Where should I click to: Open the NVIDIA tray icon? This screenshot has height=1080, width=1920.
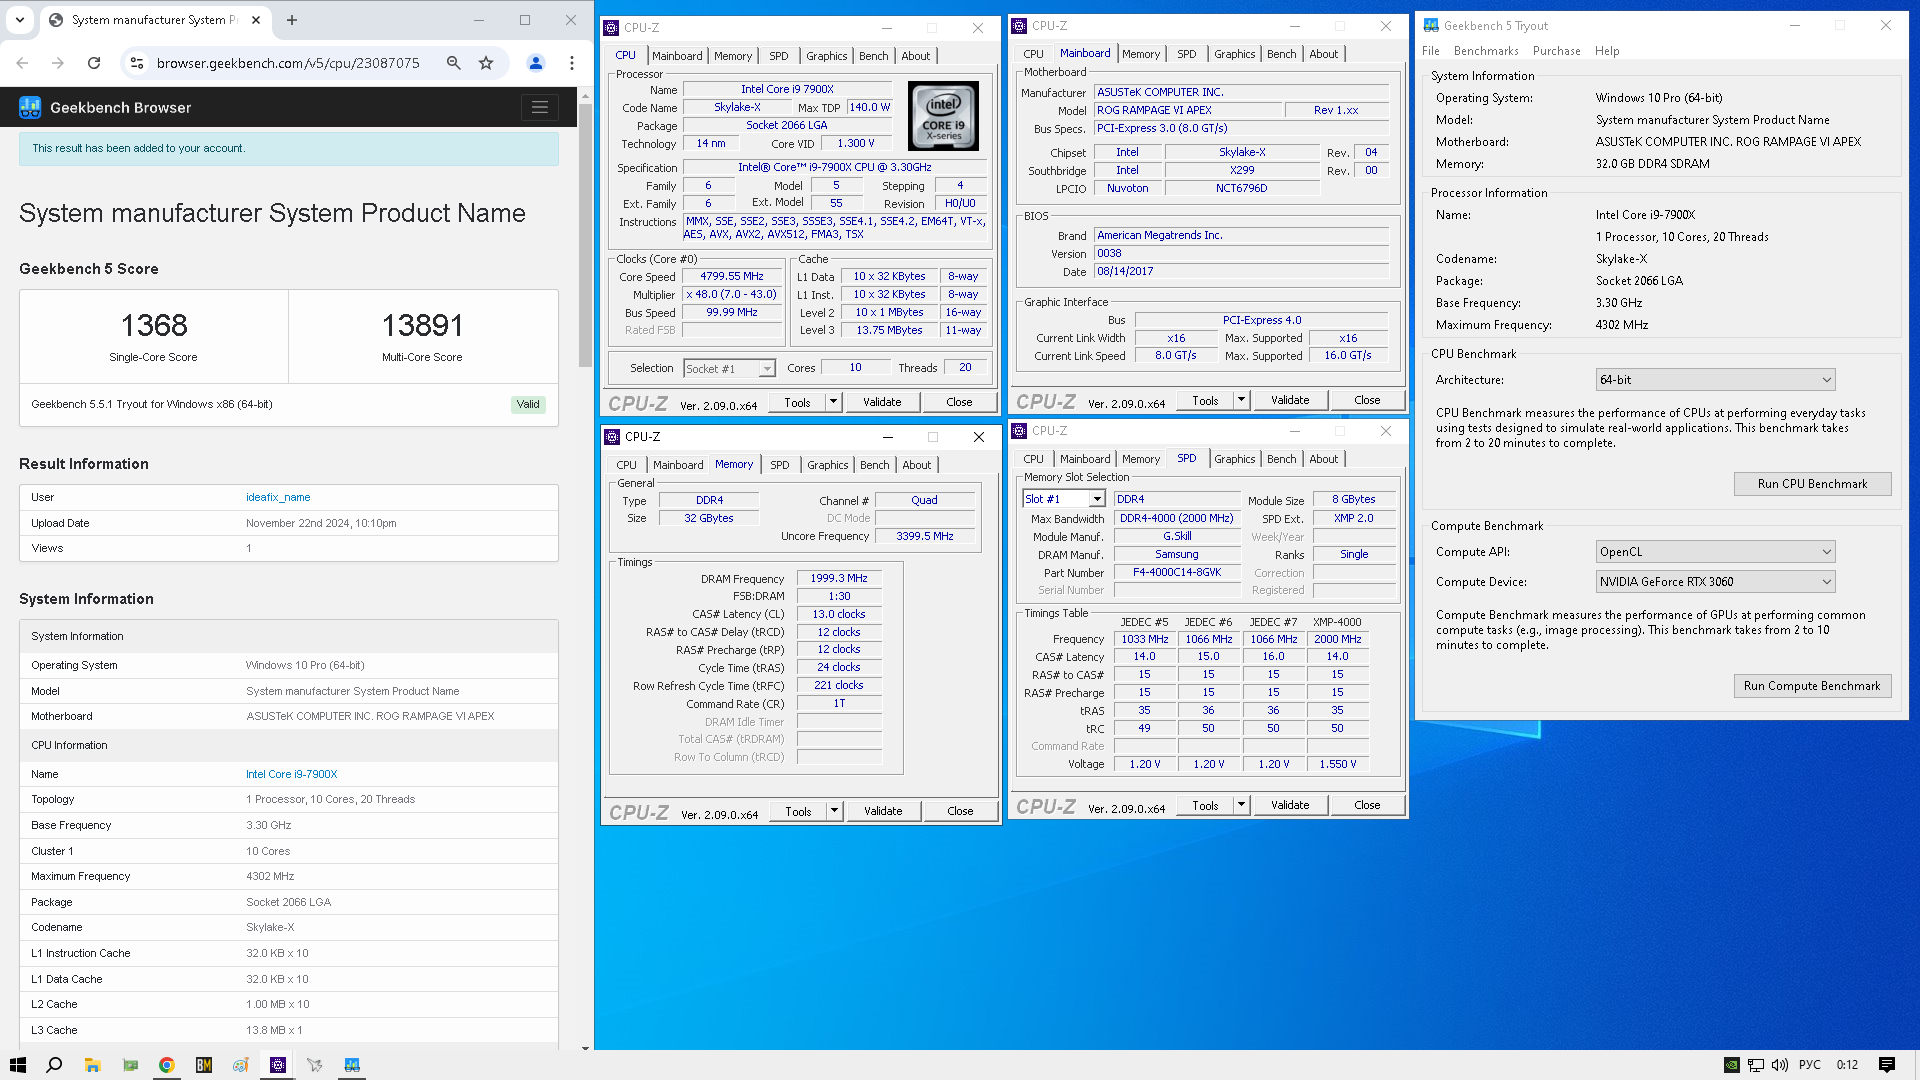1731,1065
